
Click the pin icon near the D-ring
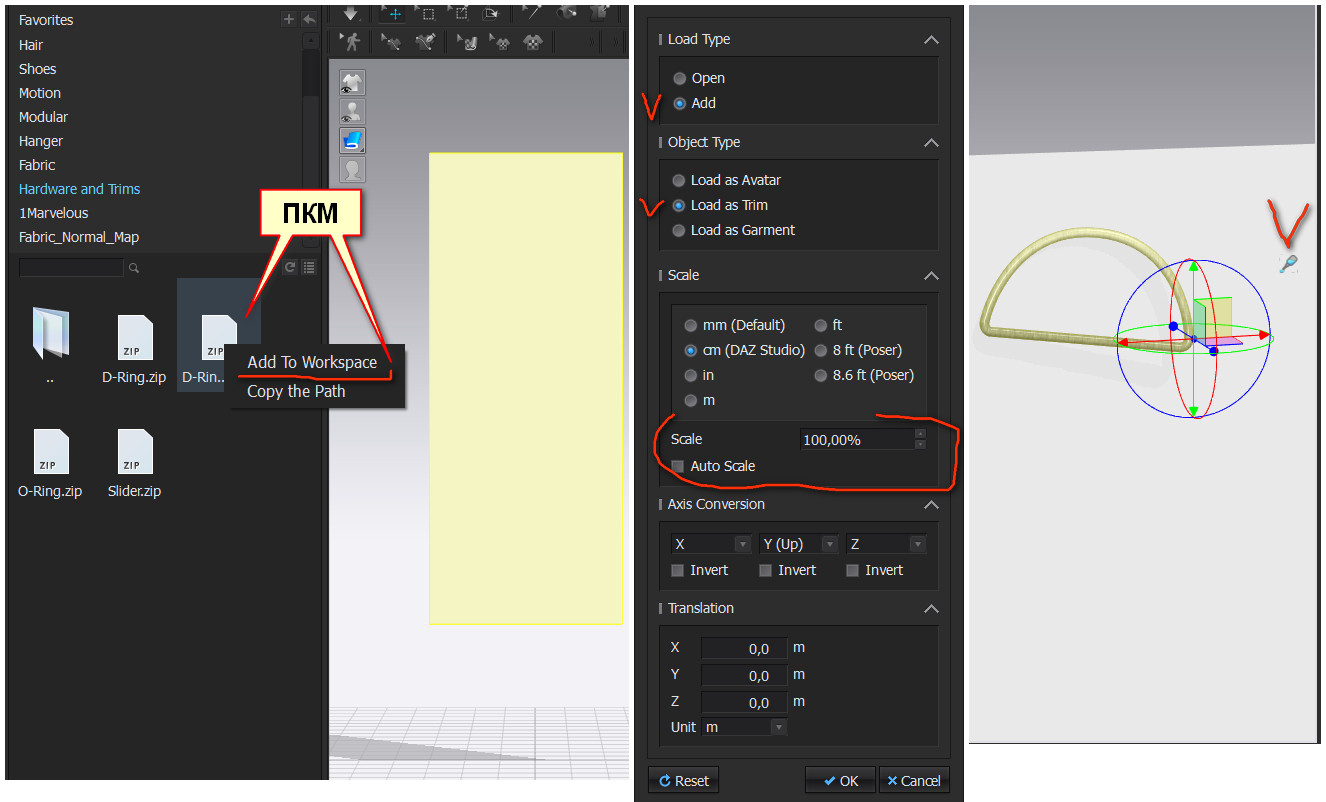(x=1289, y=264)
